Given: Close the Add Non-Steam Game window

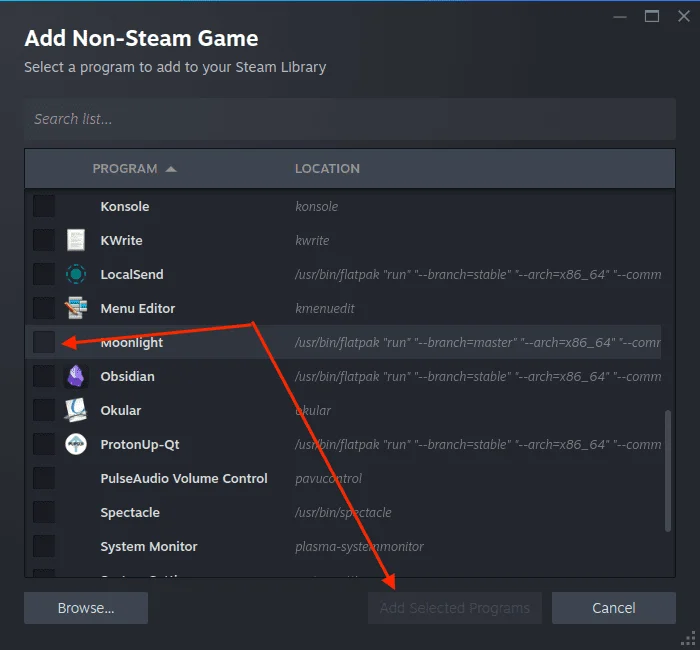Looking at the screenshot, I should (x=683, y=17).
